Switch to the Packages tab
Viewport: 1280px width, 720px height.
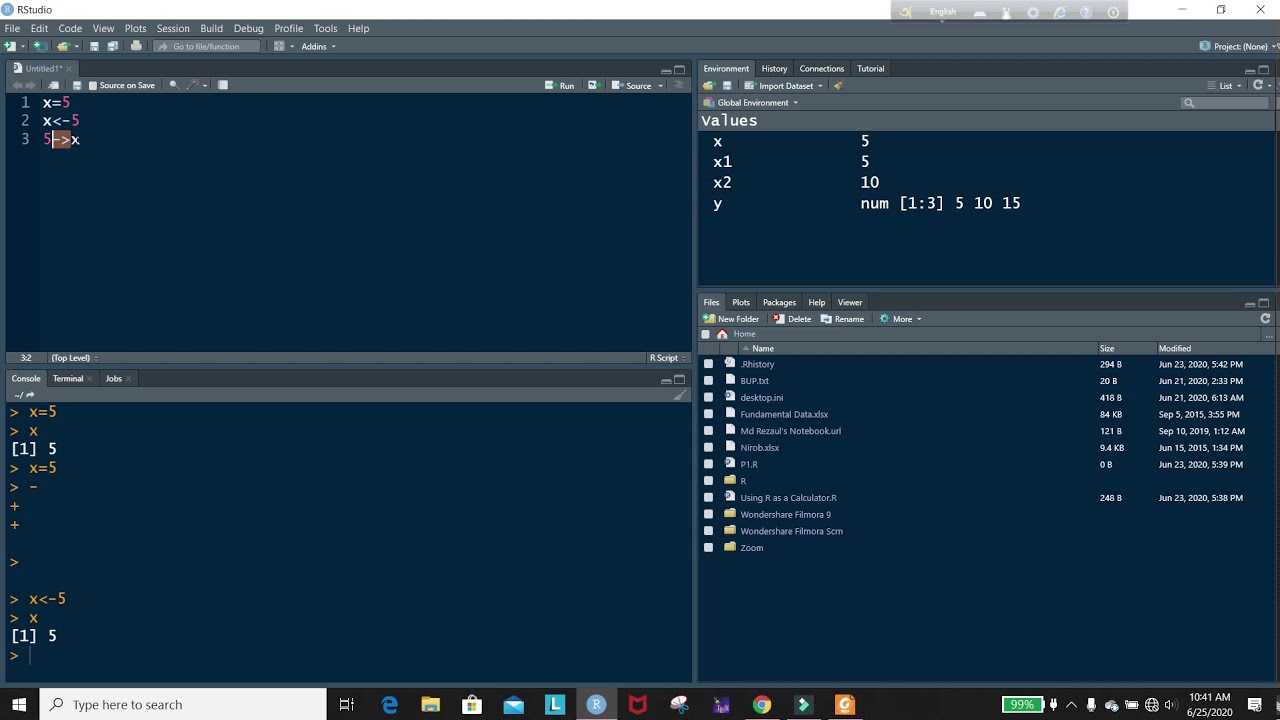click(x=779, y=302)
